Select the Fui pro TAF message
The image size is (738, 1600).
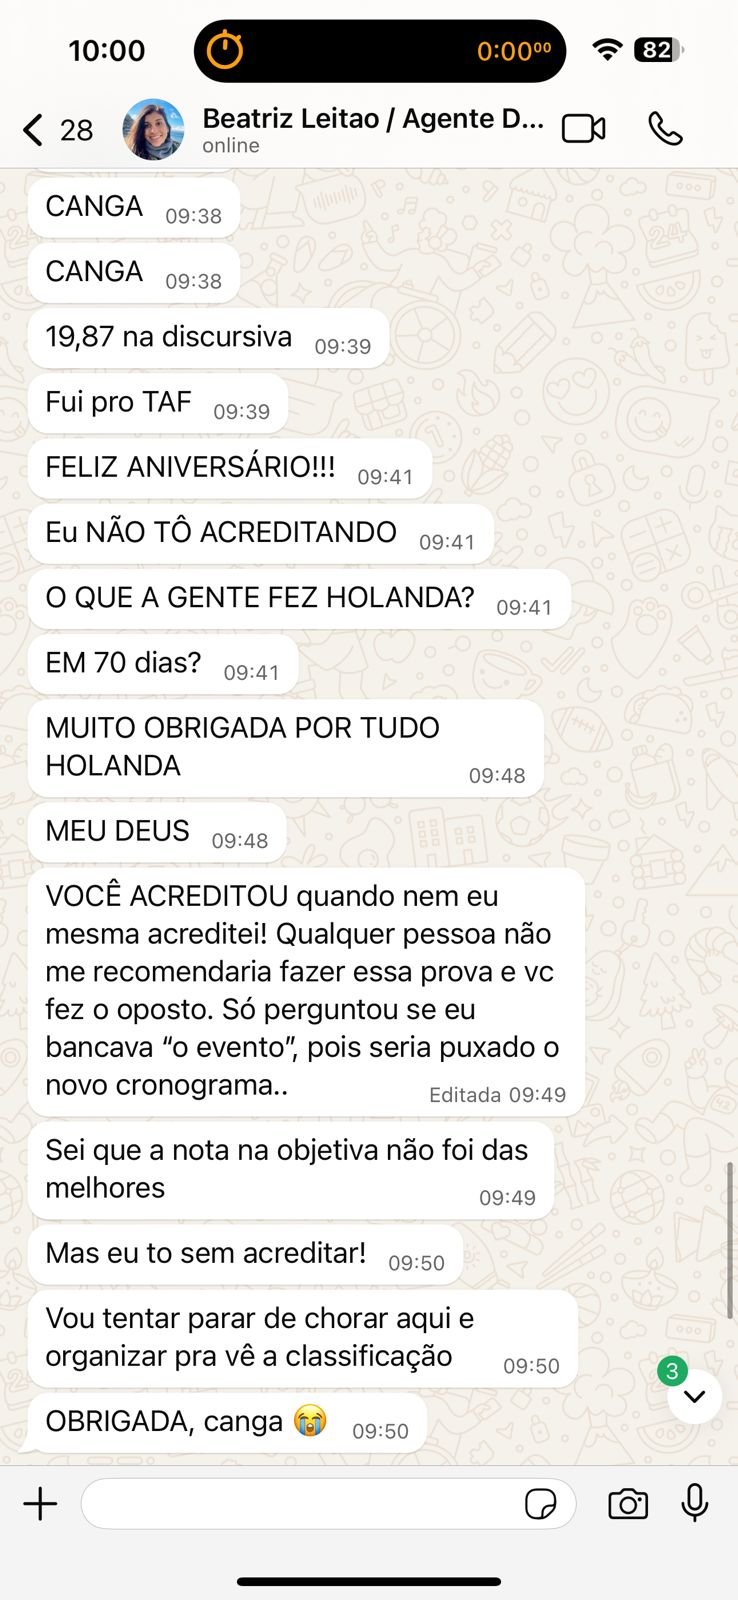point(158,403)
